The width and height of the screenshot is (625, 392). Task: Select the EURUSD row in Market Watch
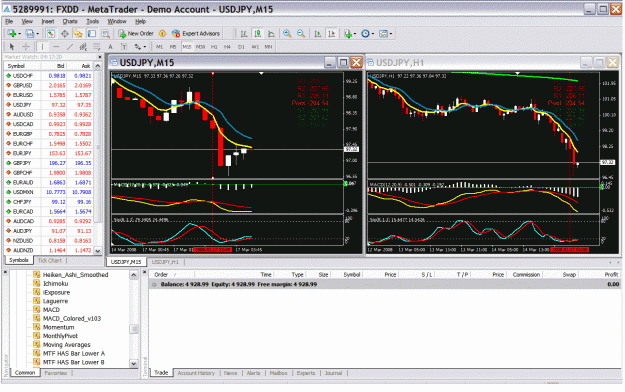[49, 95]
